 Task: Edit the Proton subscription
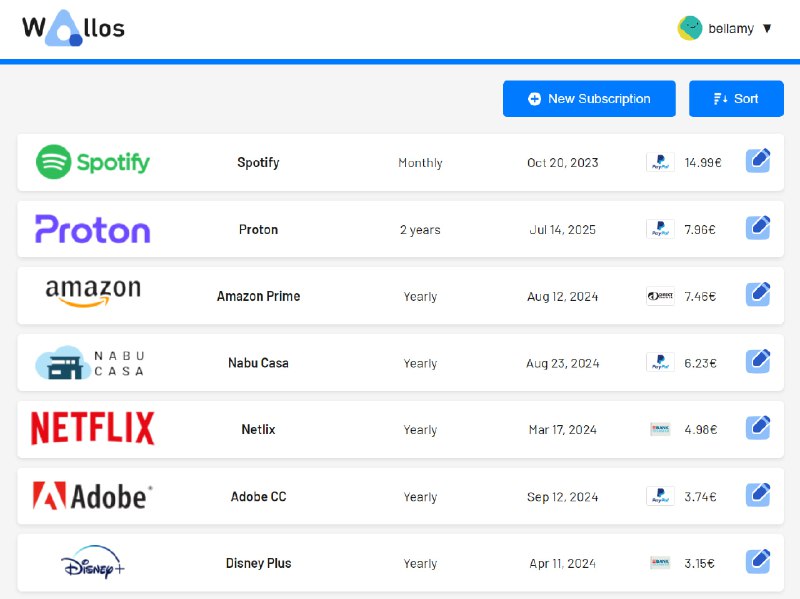tap(758, 228)
